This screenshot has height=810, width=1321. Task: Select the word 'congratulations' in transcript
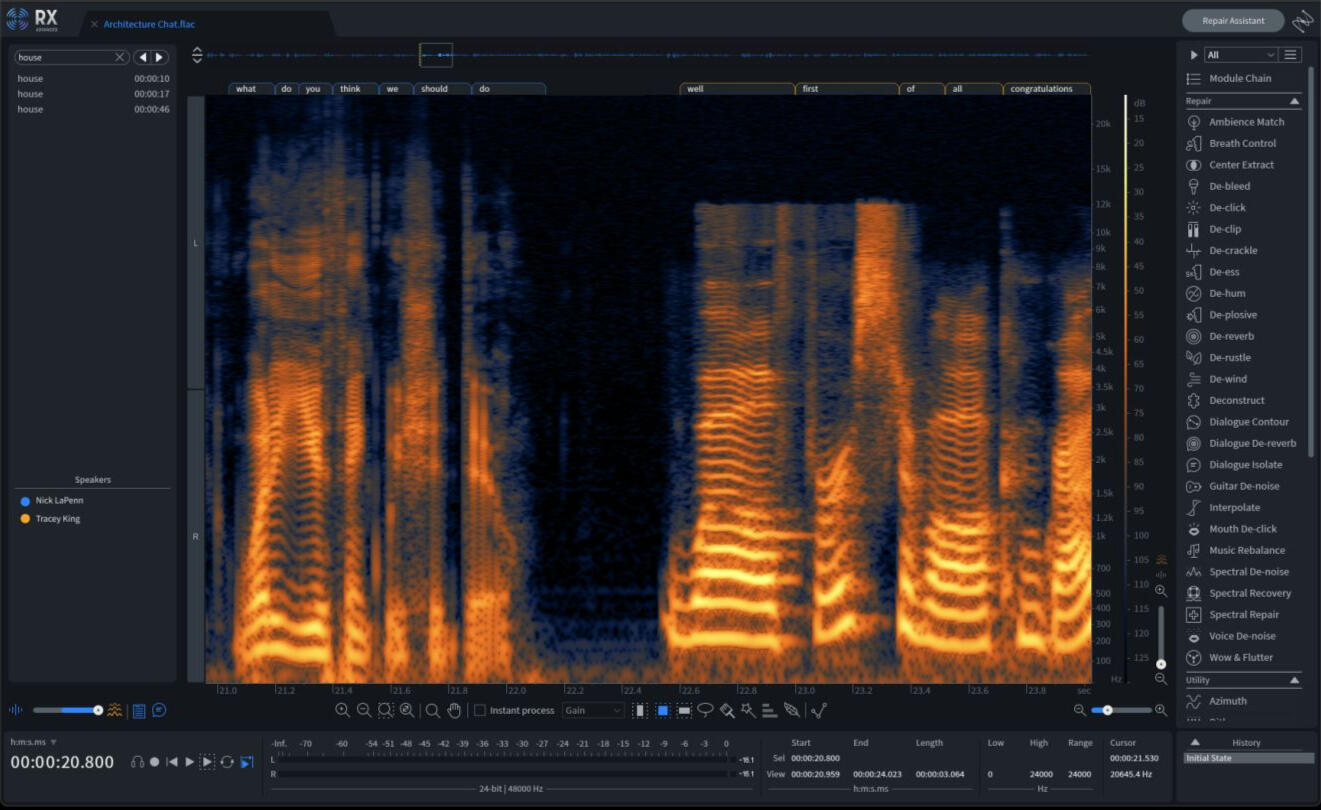tap(1041, 89)
